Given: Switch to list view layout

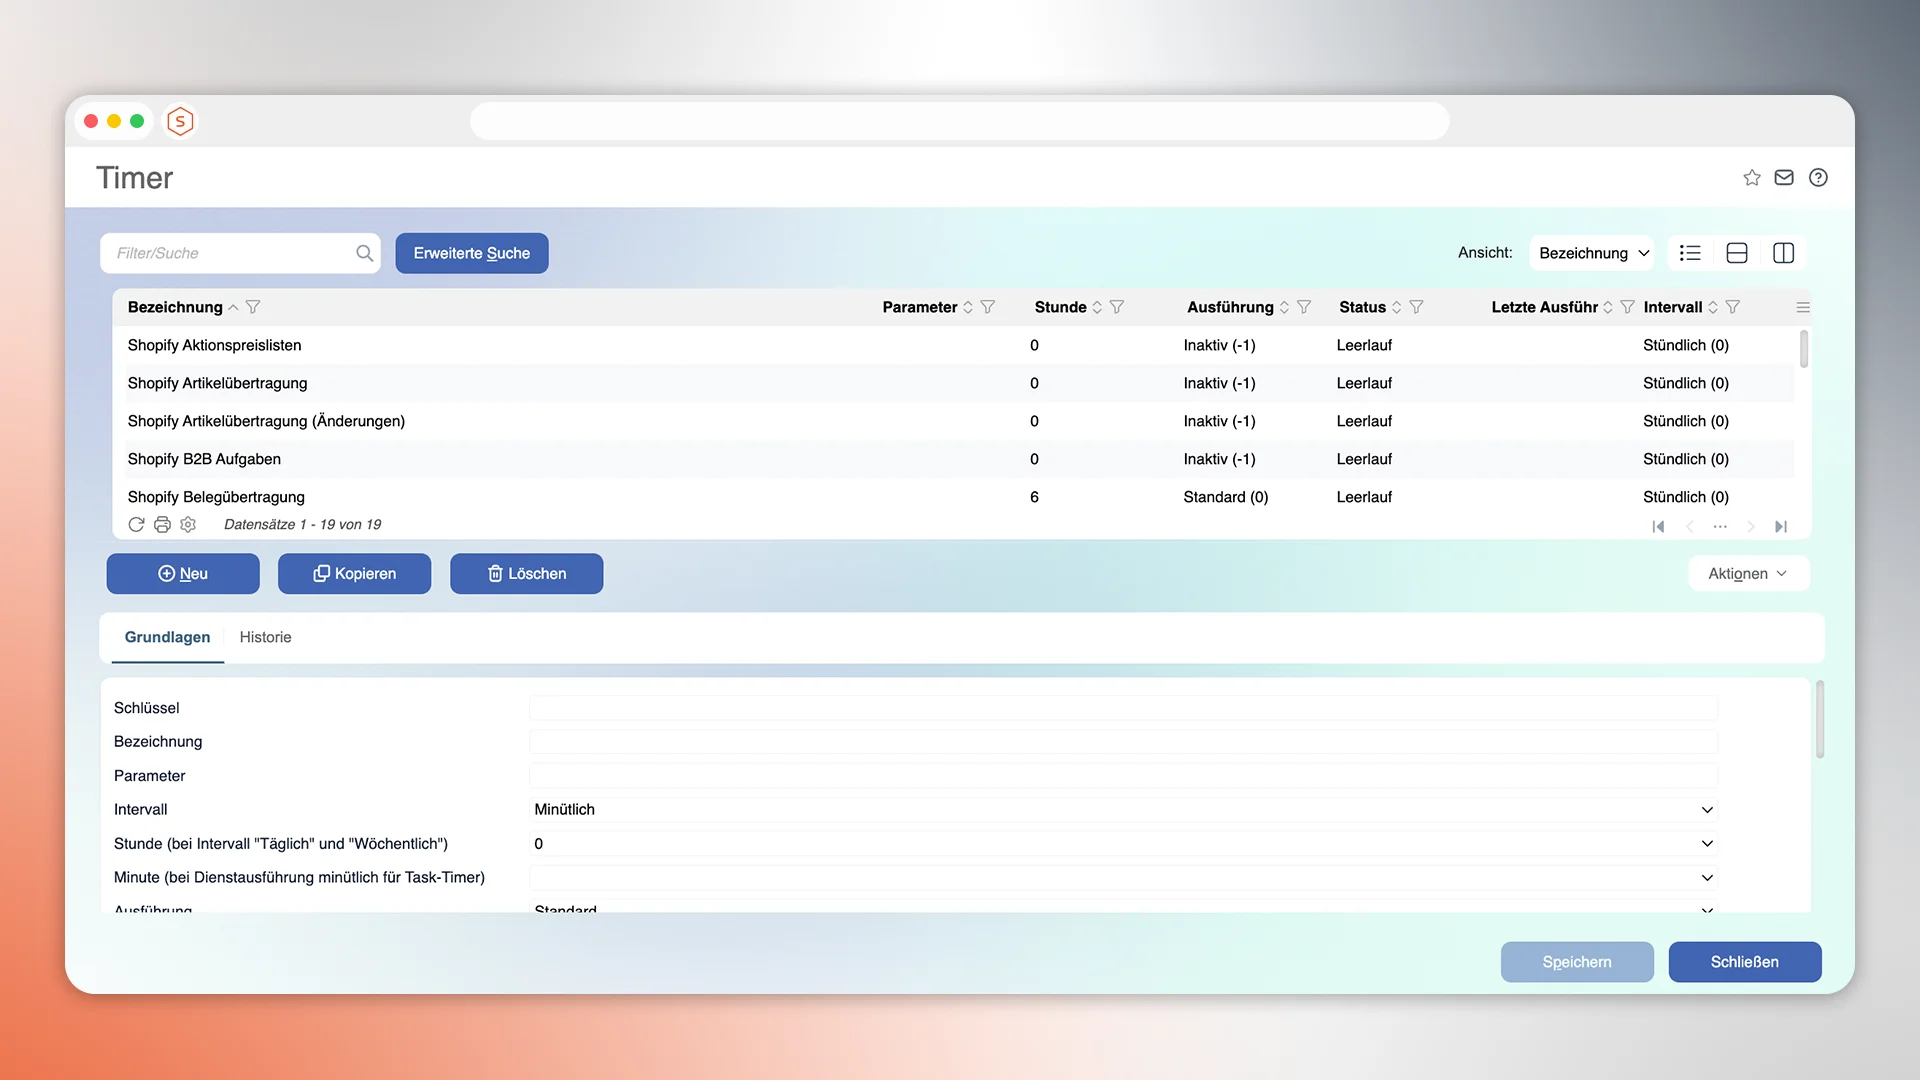Looking at the screenshot, I should [1690, 253].
